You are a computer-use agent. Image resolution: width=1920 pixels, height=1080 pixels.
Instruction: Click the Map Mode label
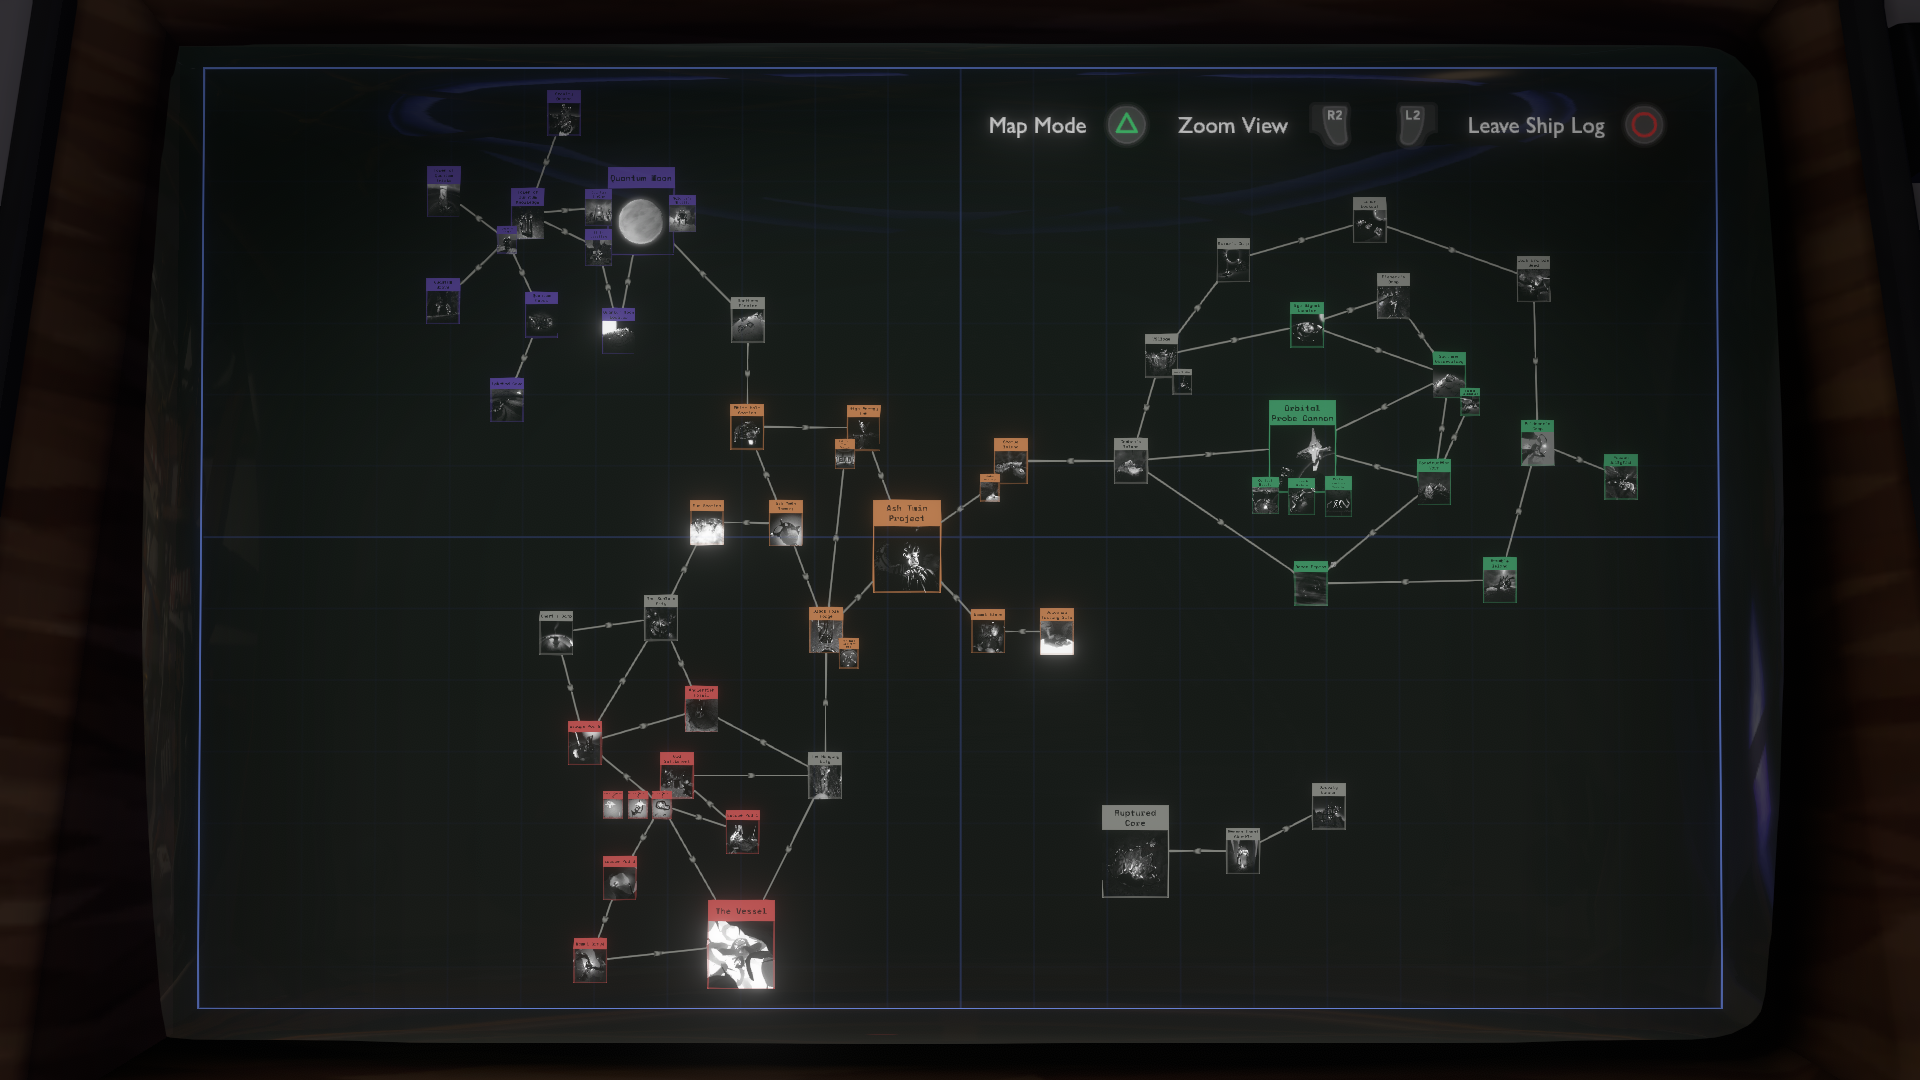point(1036,126)
